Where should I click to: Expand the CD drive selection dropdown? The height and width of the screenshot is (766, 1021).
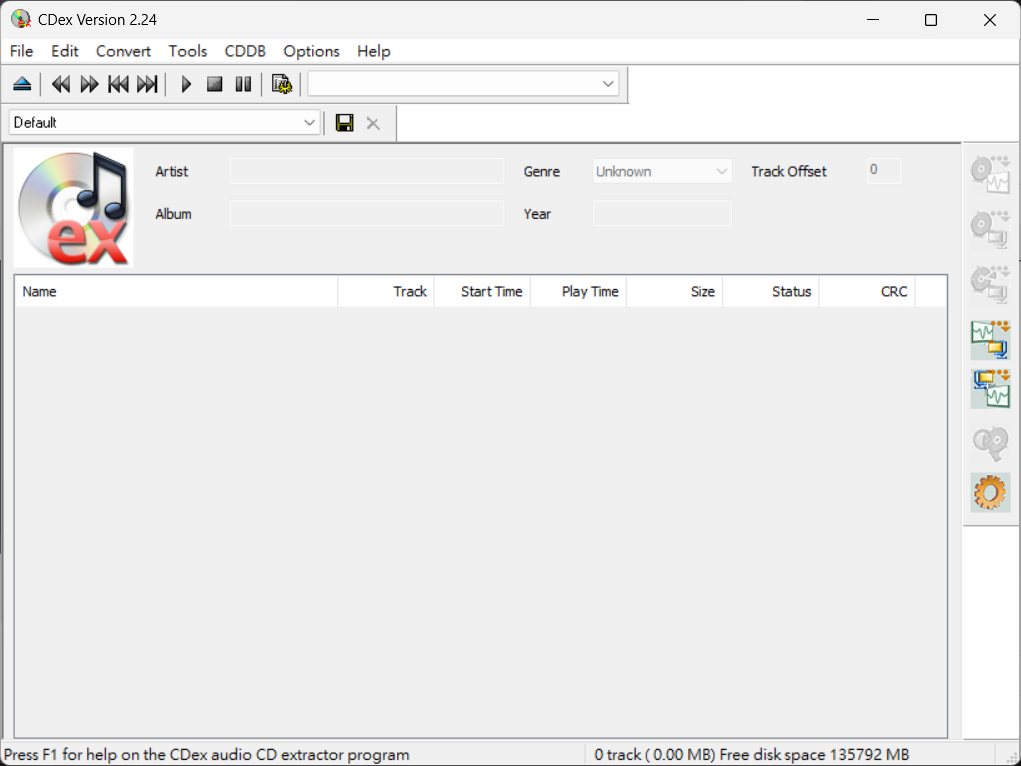click(x=608, y=84)
